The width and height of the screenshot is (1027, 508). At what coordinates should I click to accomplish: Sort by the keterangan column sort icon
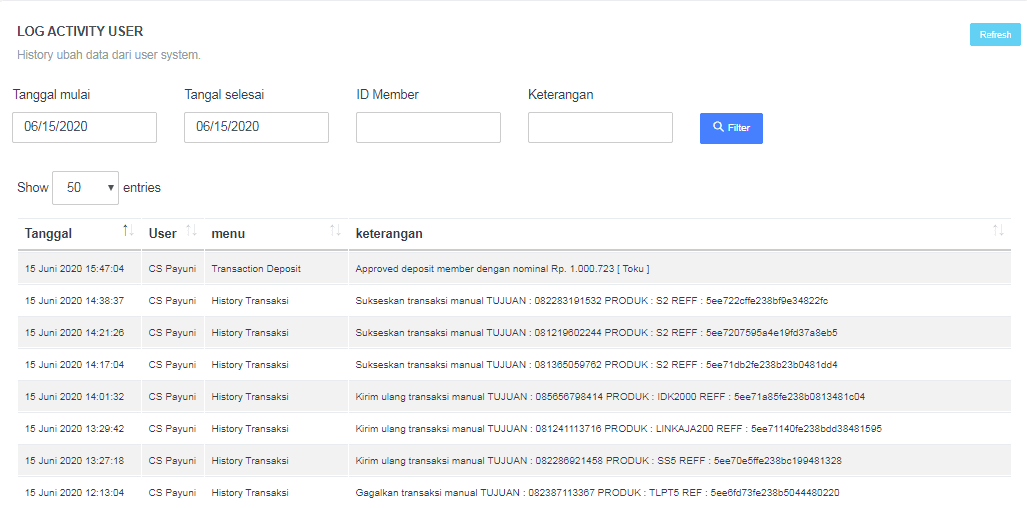click(x=998, y=230)
